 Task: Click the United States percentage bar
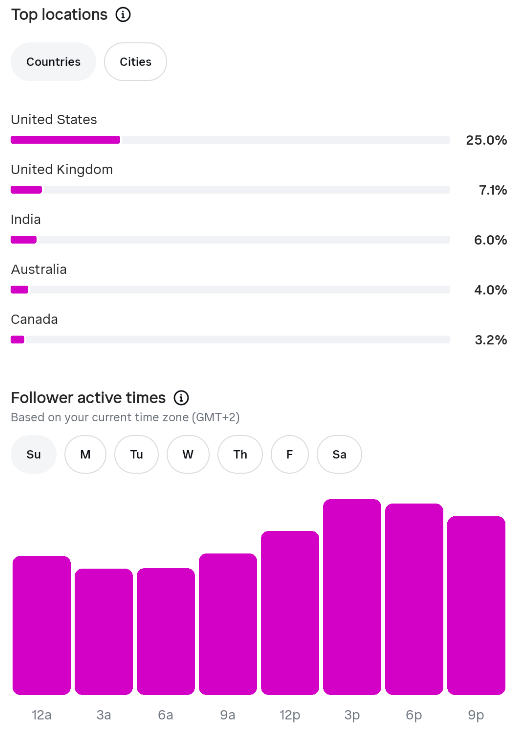click(230, 140)
